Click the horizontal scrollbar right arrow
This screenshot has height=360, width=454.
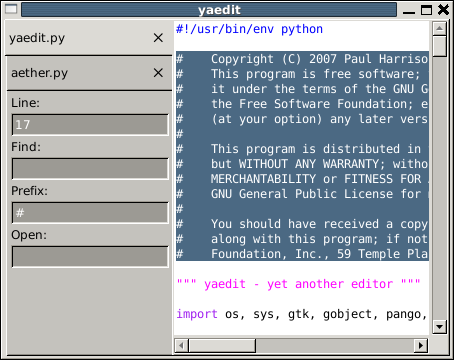tap(421, 345)
